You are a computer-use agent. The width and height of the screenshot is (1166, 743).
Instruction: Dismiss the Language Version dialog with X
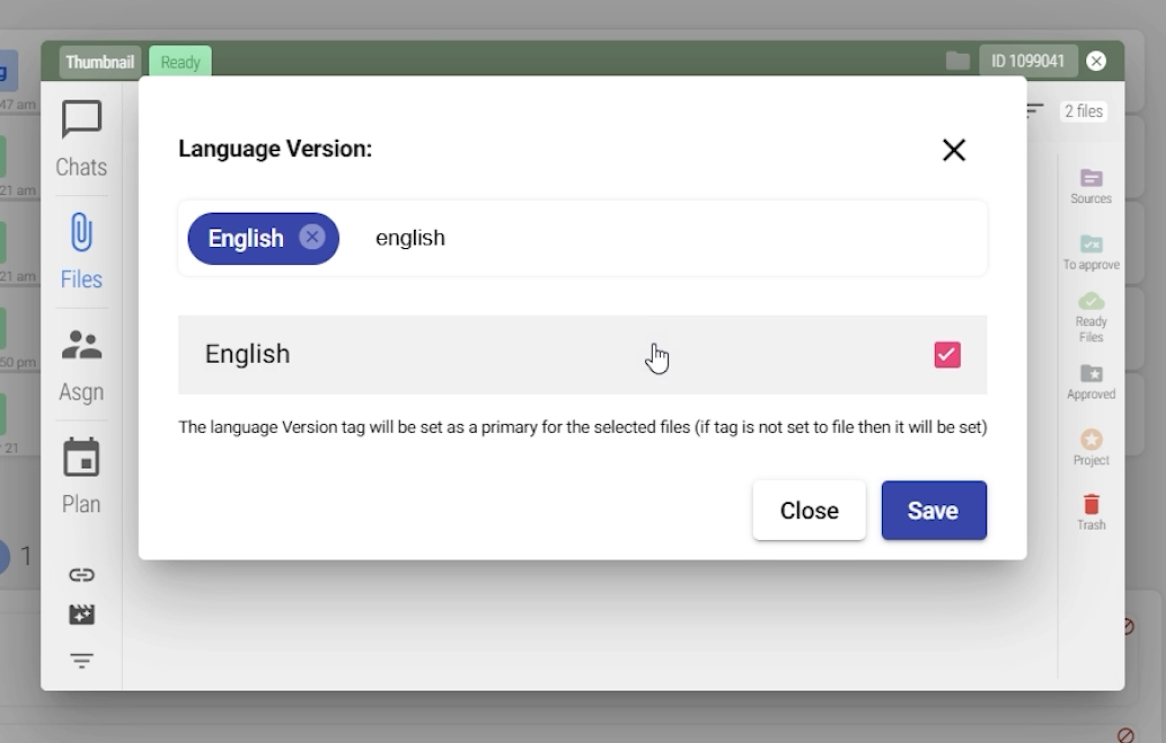click(954, 150)
